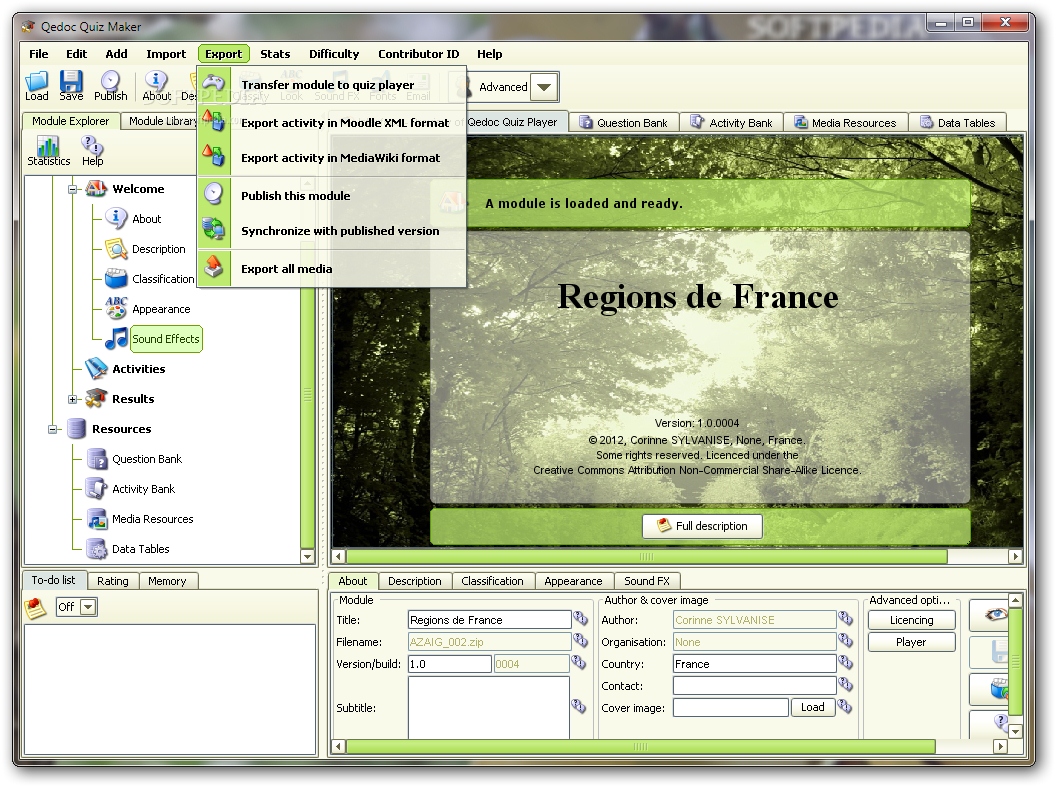The image size is (1056, 787).
Task: Open the Advanced mode dropdown arrow
Action: coord(544,87)
